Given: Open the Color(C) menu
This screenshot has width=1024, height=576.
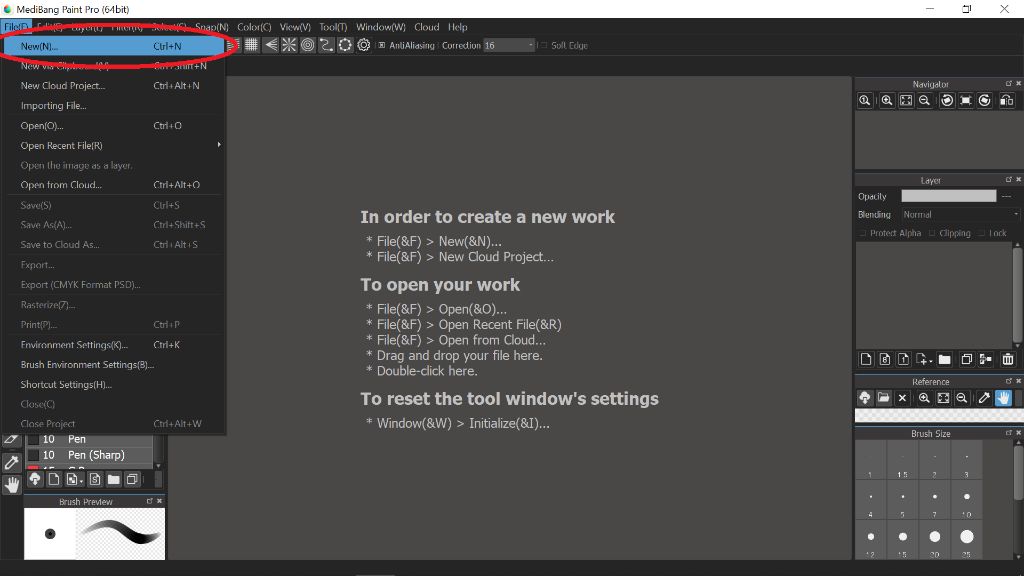Looking at the screenshot, I should click(x=254, y=27).
